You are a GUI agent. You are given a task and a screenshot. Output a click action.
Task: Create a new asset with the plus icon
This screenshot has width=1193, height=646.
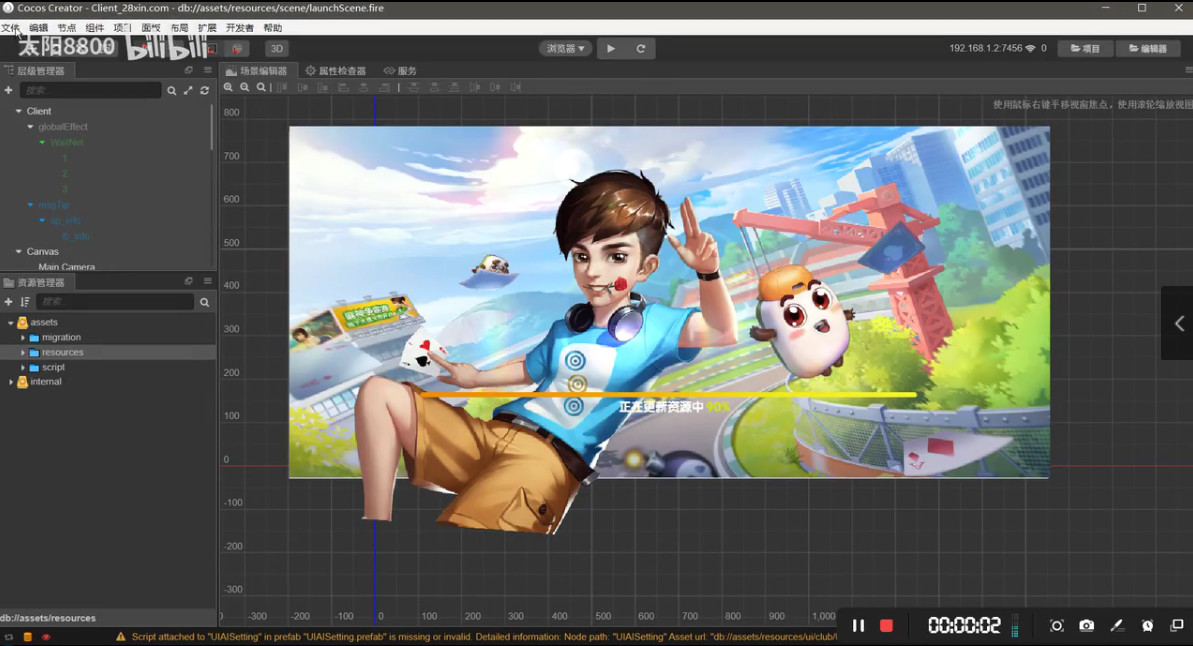[8, 302]
